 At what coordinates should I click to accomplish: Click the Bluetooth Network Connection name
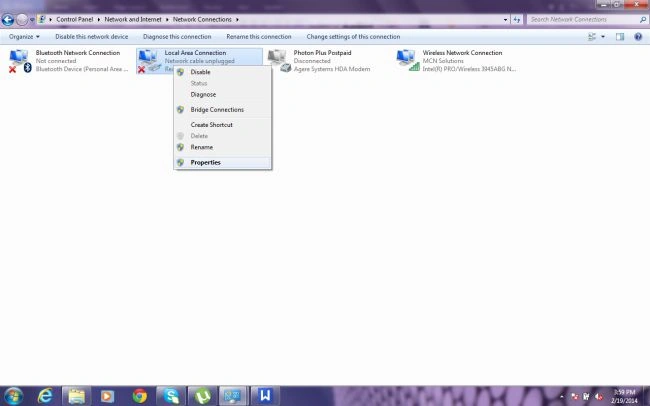point(78,53)
